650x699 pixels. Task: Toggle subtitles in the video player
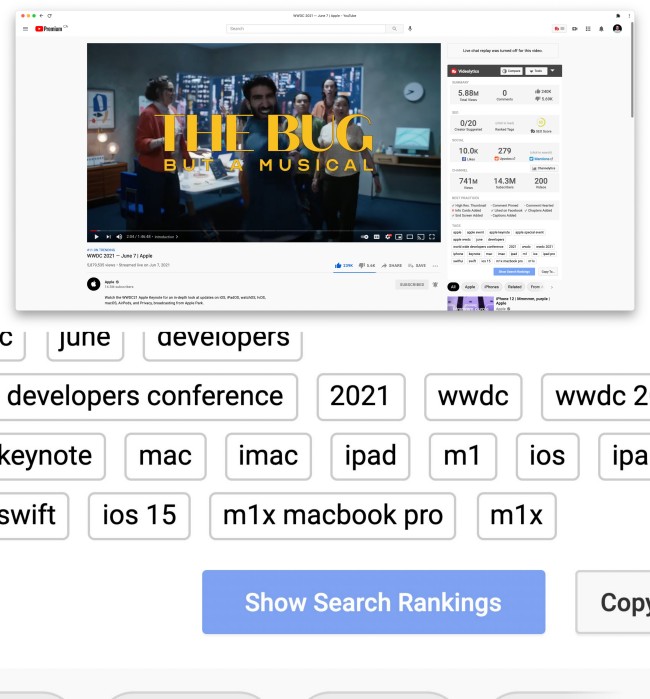coord(377,237)
